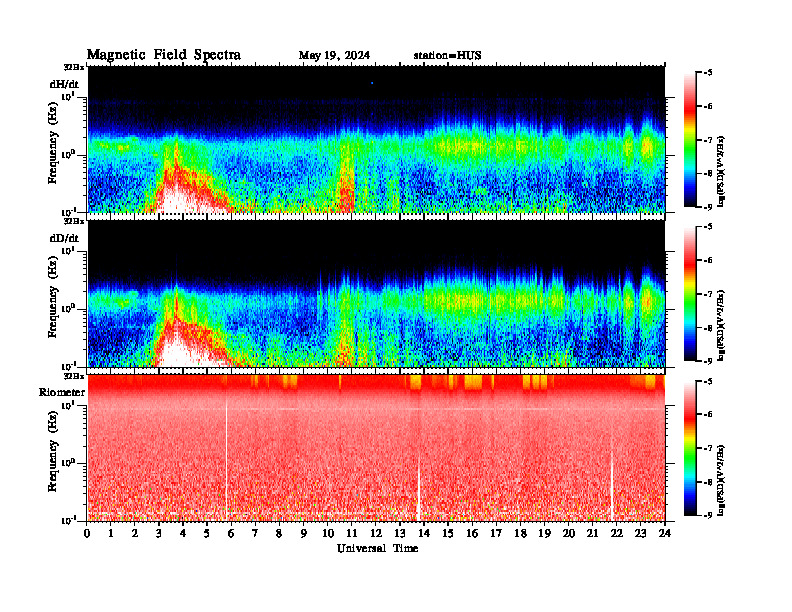Image resolution: width=792 pixels, height=612 pixels.
Task: Click the "16" hour tick on the time axis
Action: click(472, 533)
